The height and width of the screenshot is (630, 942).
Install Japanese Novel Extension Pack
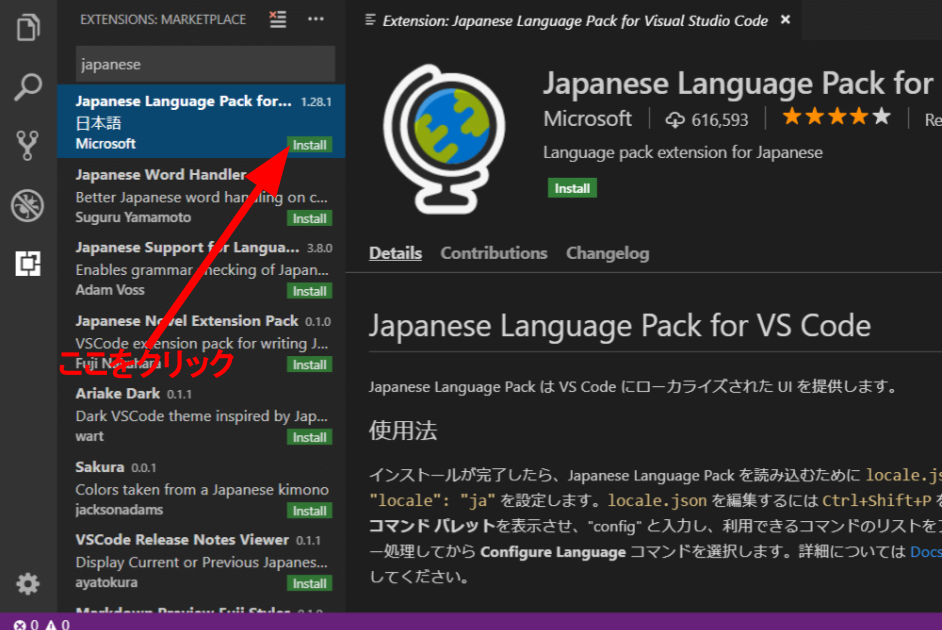pos(309,365)
